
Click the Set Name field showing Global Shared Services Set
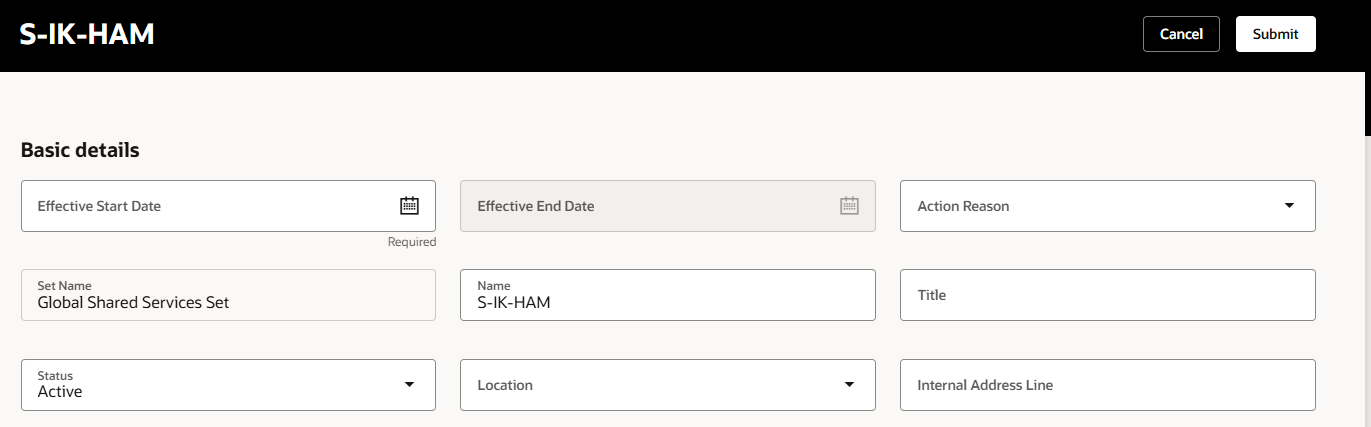[x=228, y=295]
